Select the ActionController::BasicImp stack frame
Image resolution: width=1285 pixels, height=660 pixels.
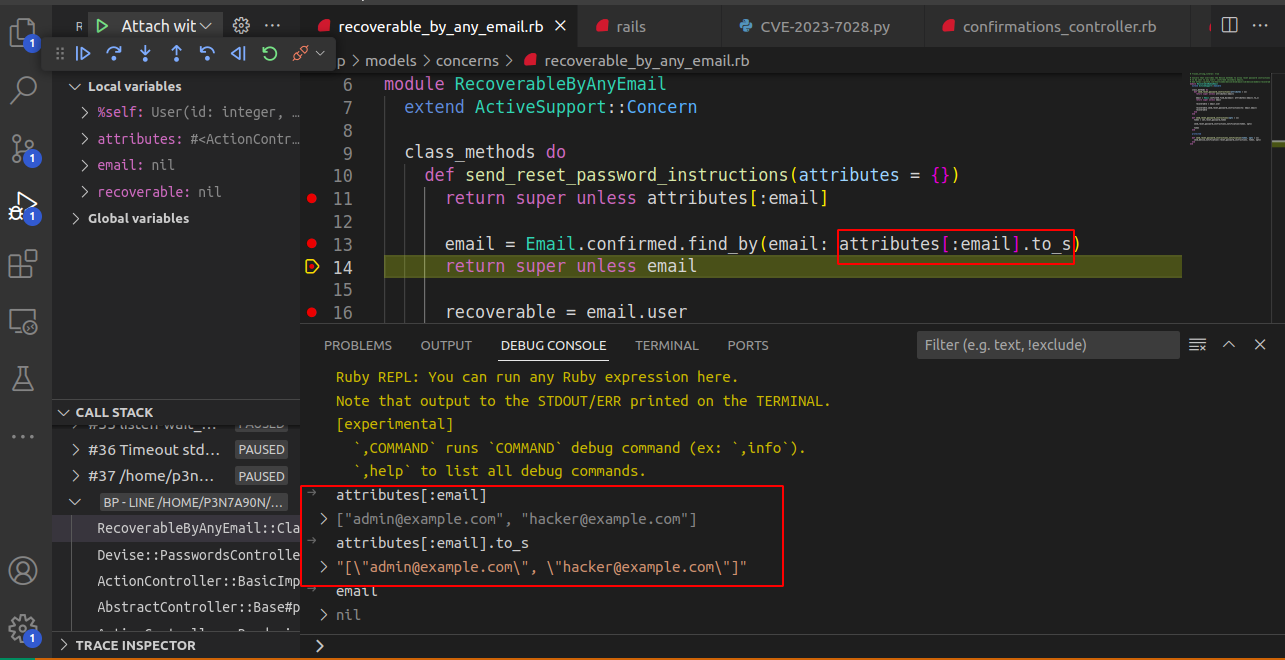176,580
